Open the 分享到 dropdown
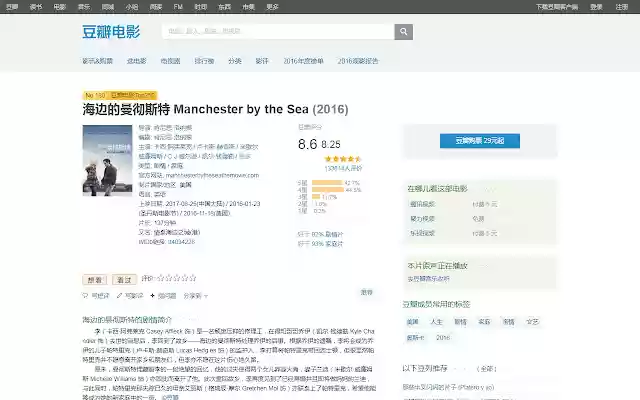The image size is (640, 400). tap(196, 296)
